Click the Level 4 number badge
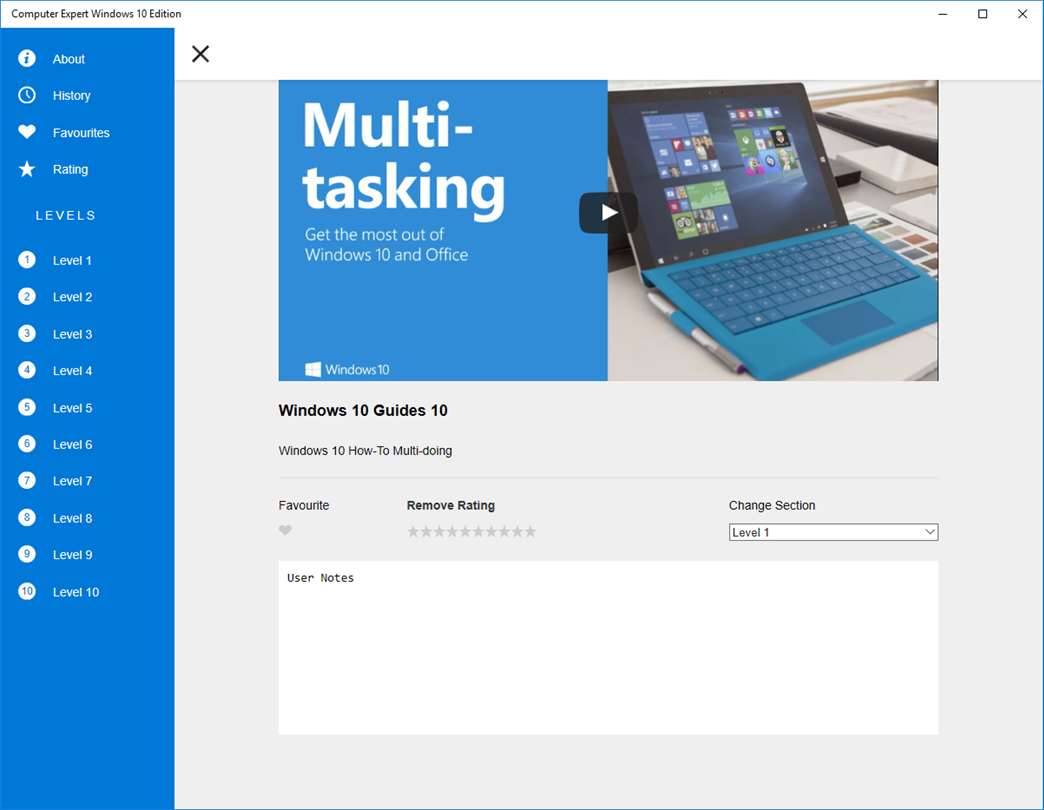Viewport: 1044px width, 810px height. click(27, 370)
